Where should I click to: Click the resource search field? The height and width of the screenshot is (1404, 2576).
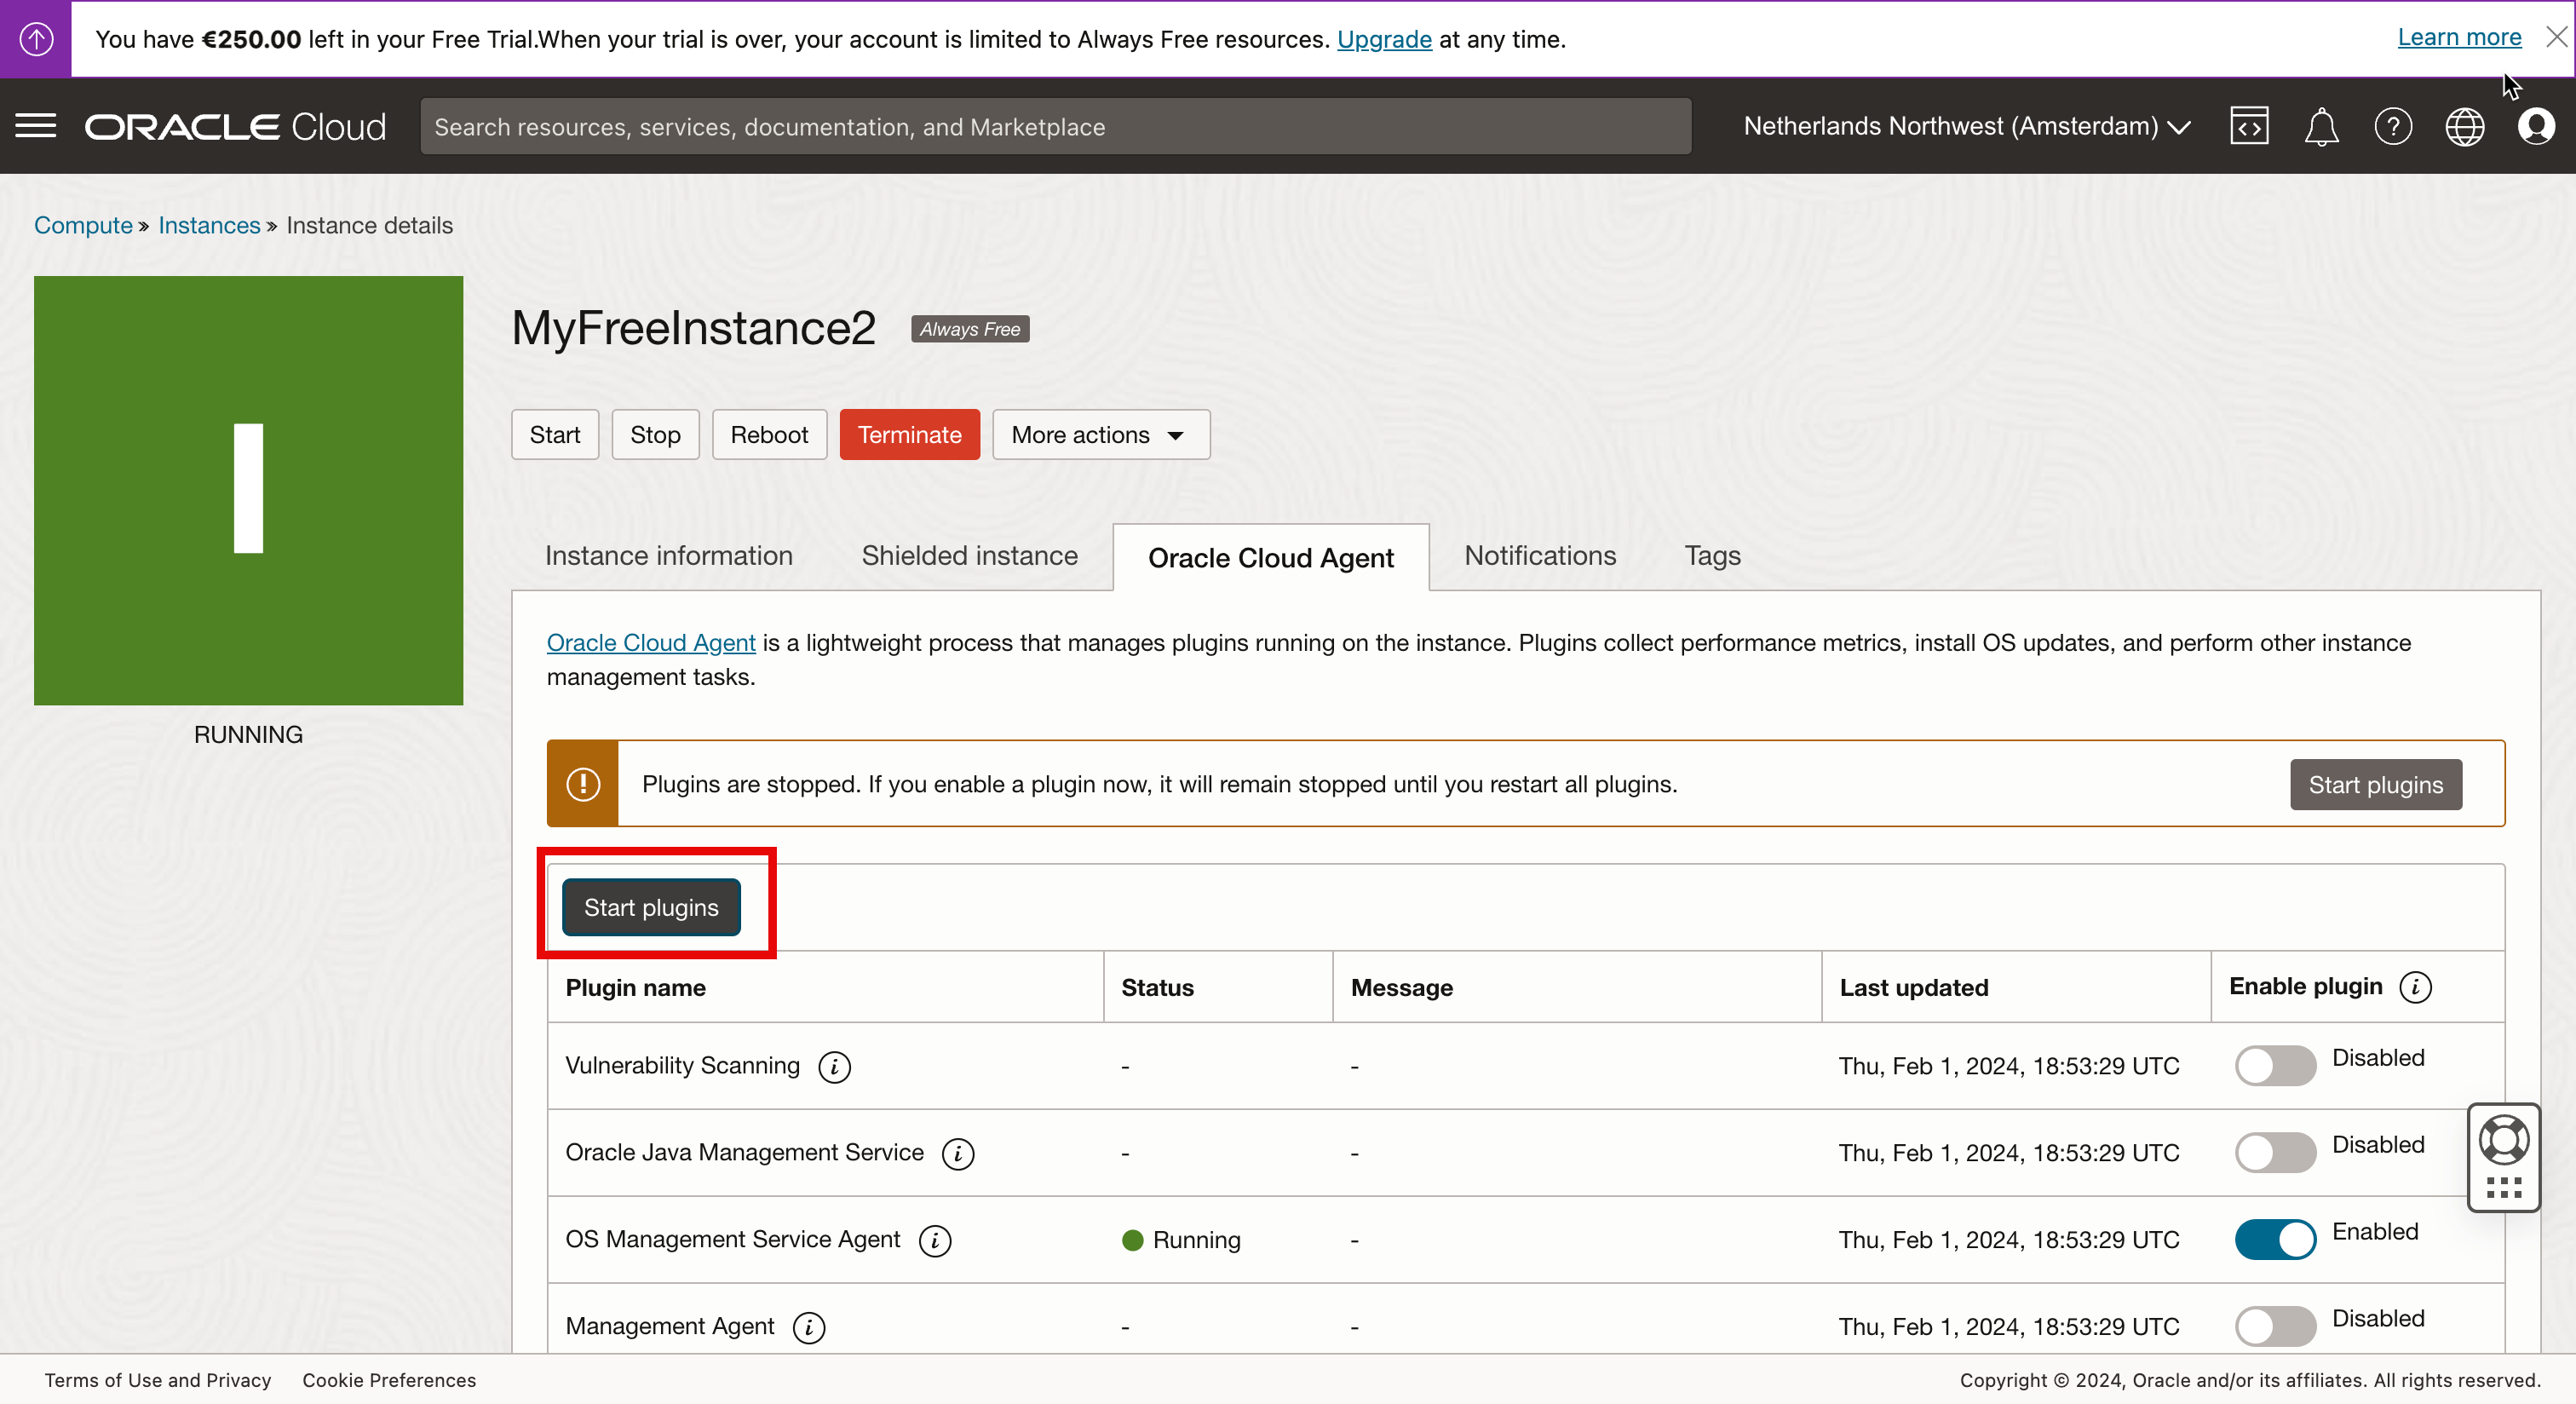tap(1055, 127)
